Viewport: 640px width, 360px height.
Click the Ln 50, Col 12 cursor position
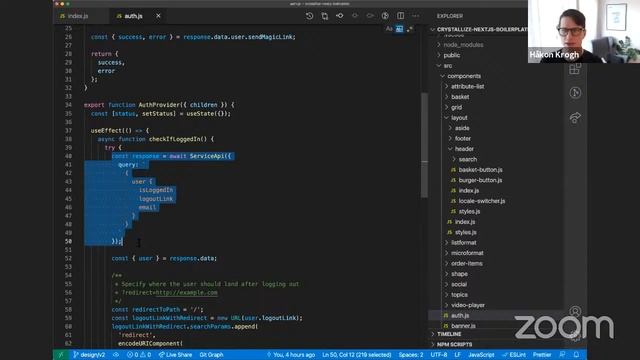(357, 355)
